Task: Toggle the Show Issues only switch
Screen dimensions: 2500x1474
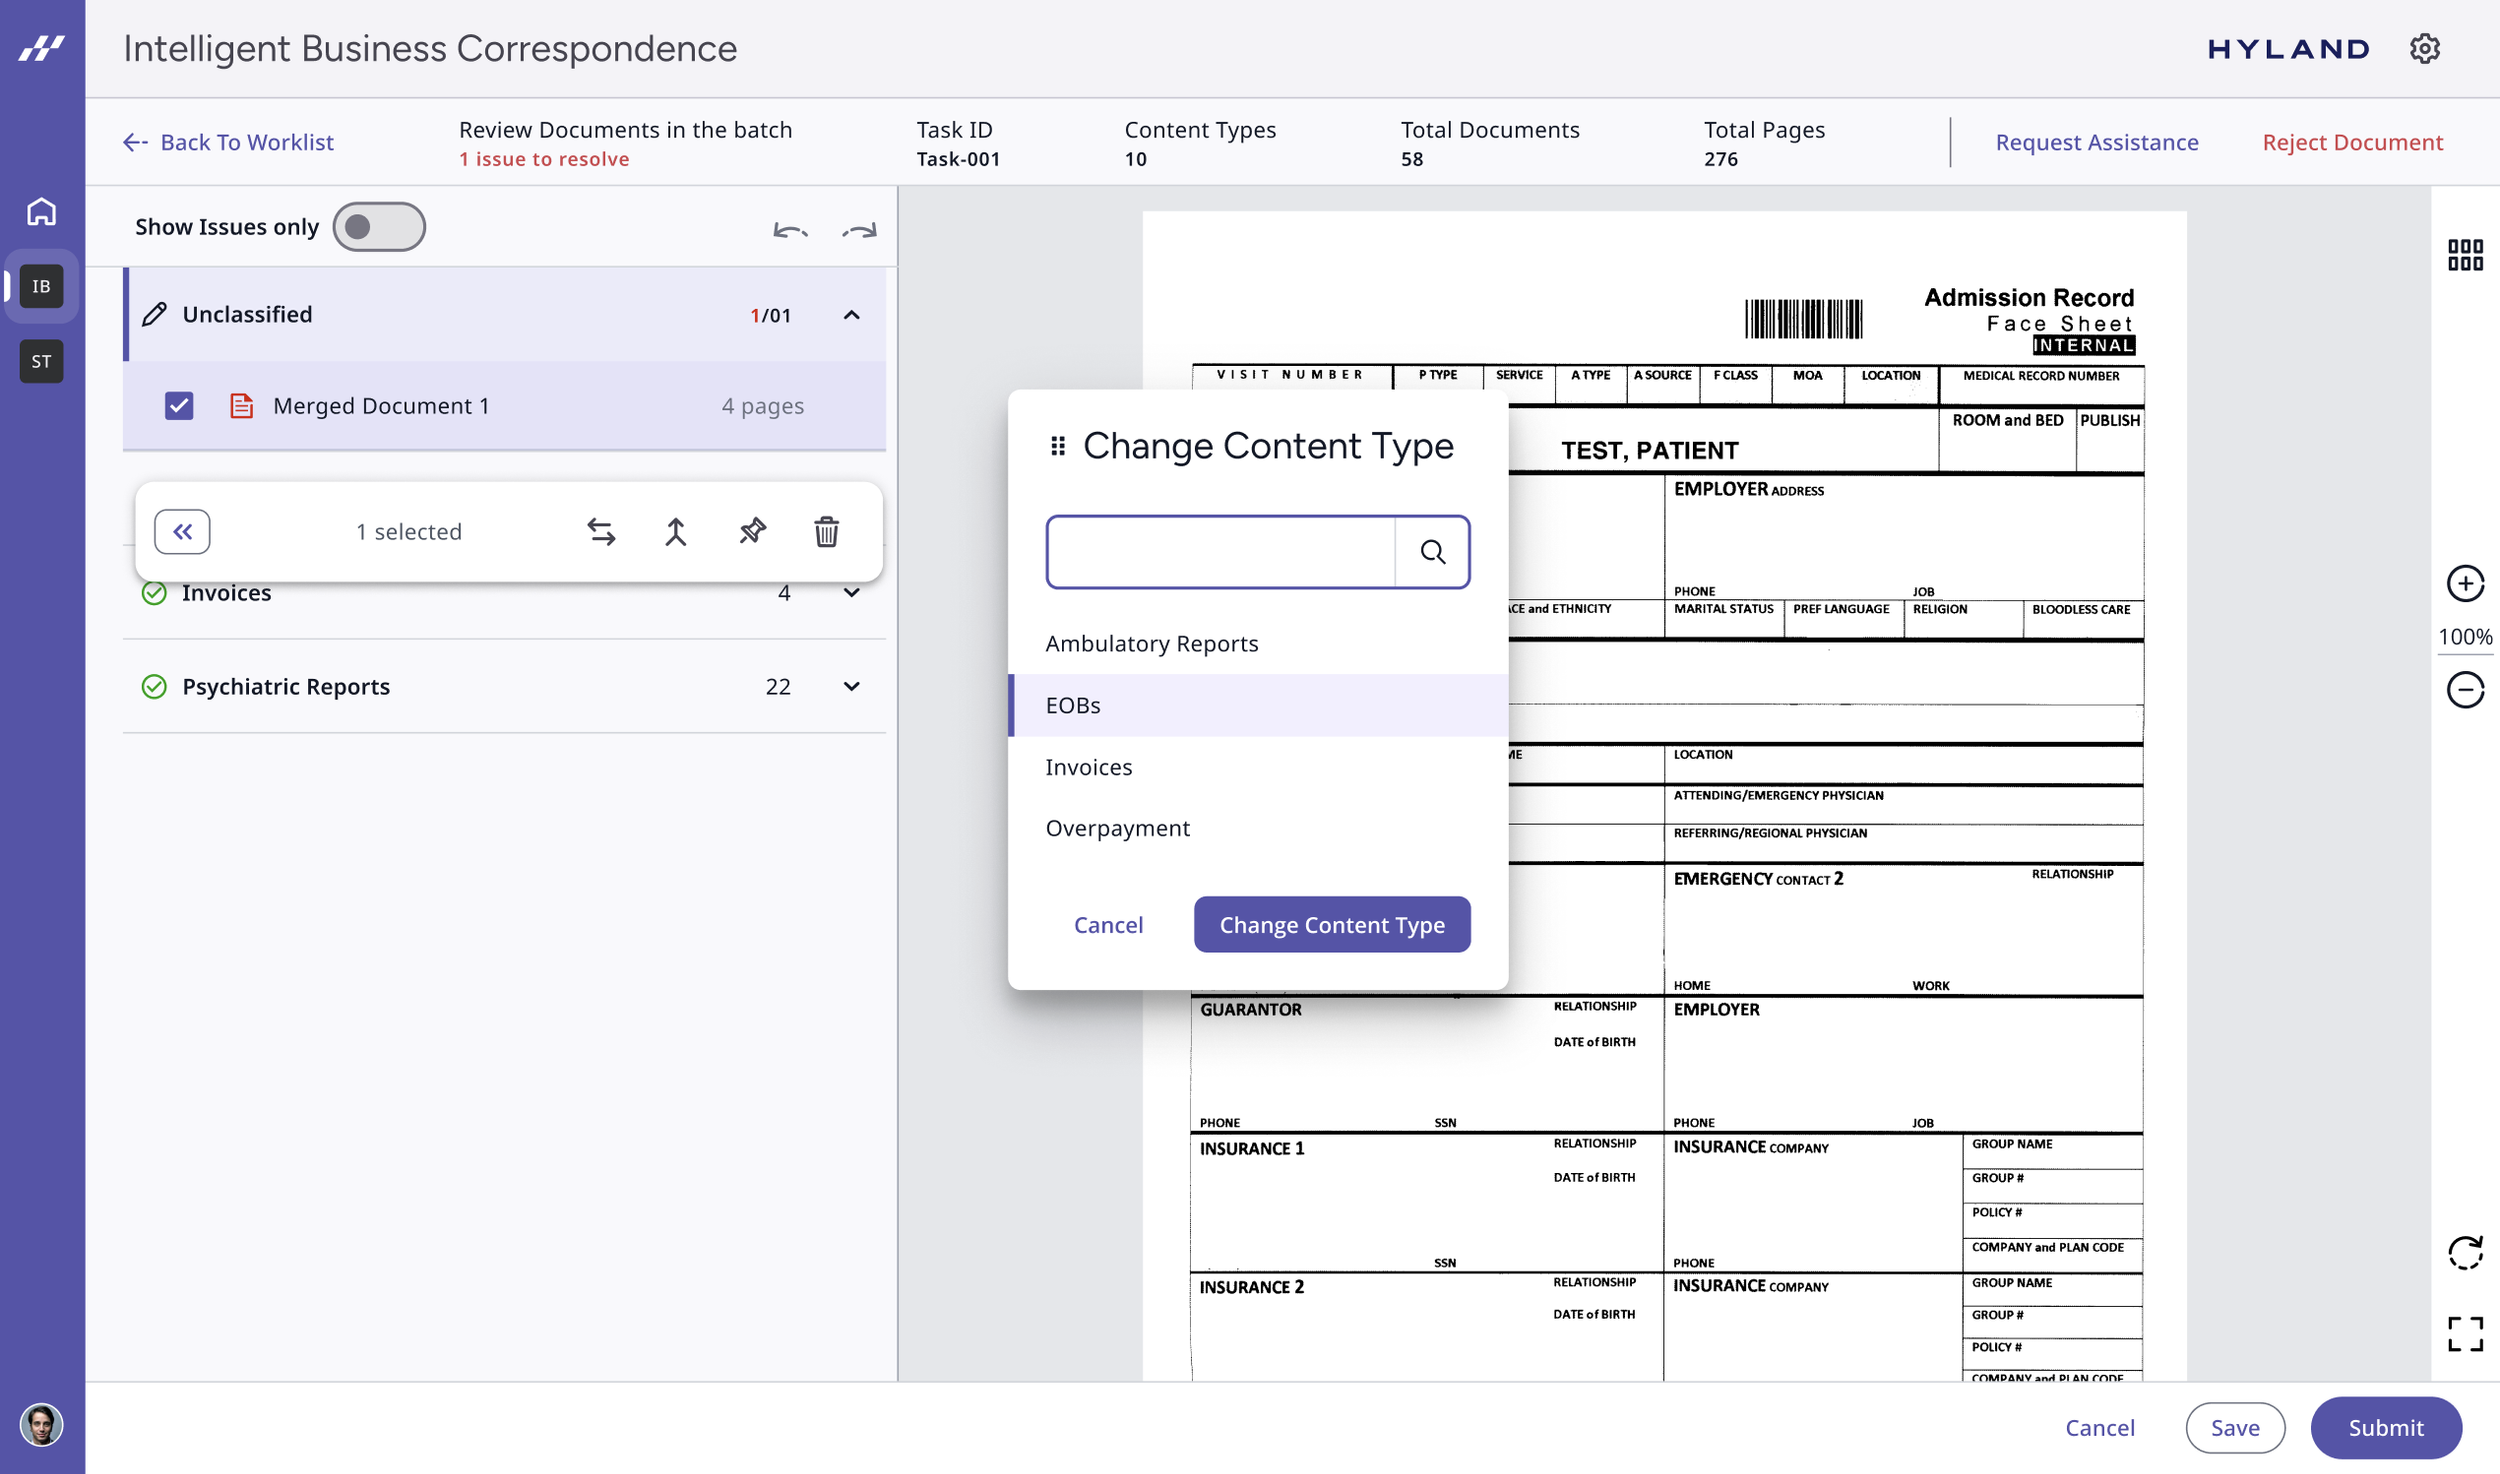Action: (x=379, y=227)
